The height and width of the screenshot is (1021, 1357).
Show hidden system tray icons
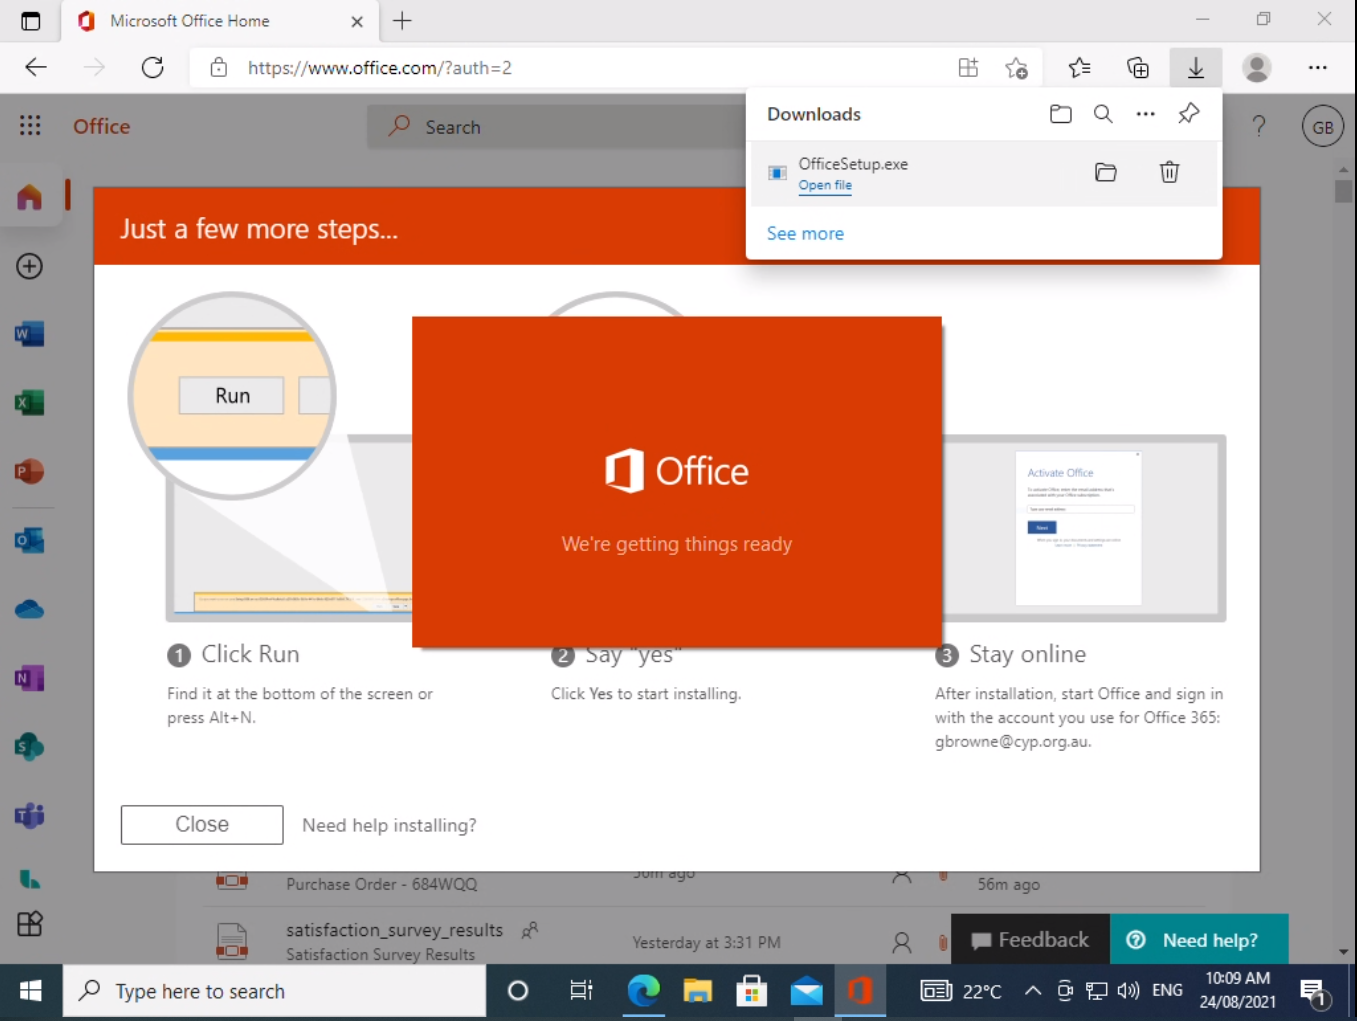(x=1033, y=991)
